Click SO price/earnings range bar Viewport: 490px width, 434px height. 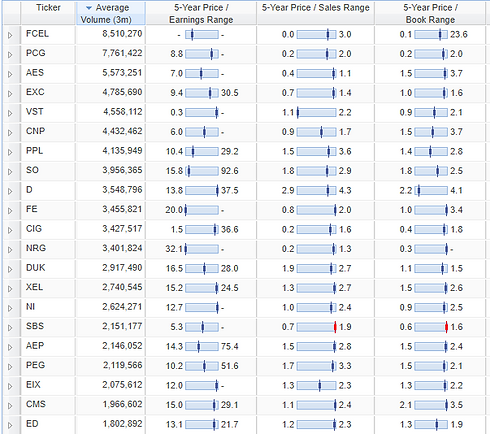[x=202, y=171]
